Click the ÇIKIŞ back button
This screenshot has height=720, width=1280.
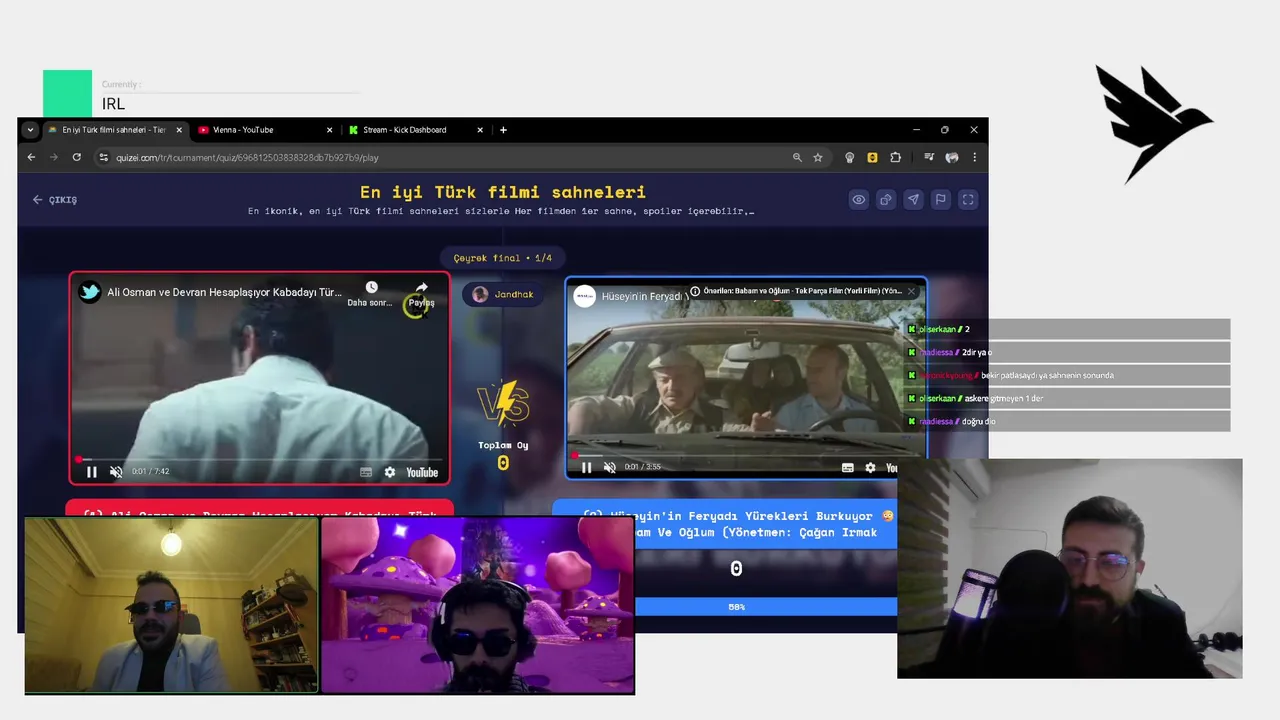[x=55, y=200]
